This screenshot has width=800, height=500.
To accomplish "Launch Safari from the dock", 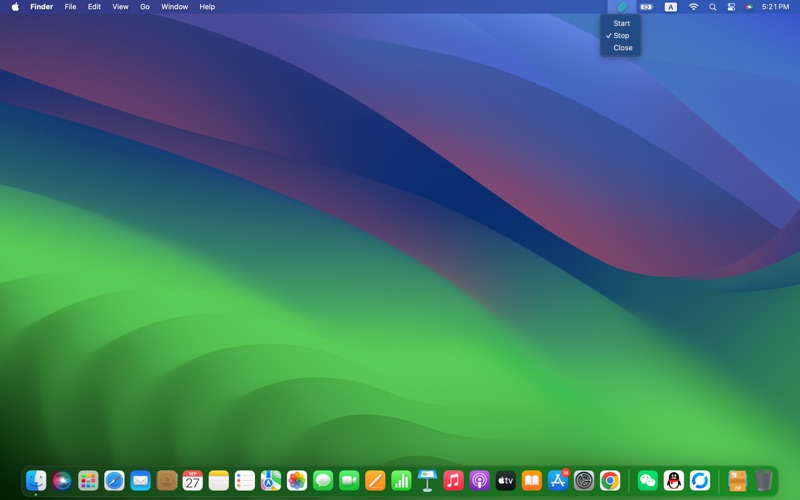I will [x=114, y=481].
